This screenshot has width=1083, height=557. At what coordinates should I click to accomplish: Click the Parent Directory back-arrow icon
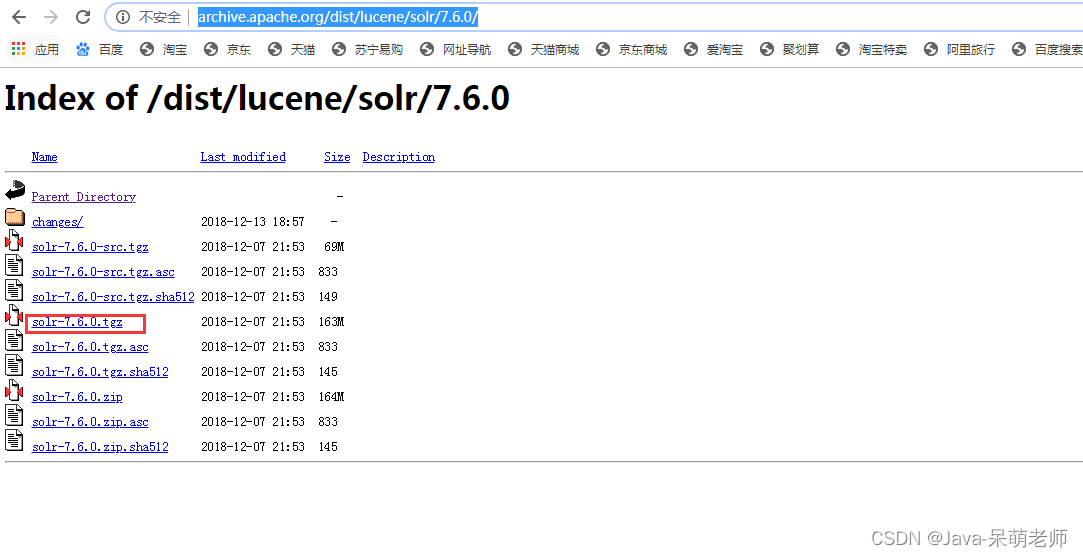click(15, 190)
